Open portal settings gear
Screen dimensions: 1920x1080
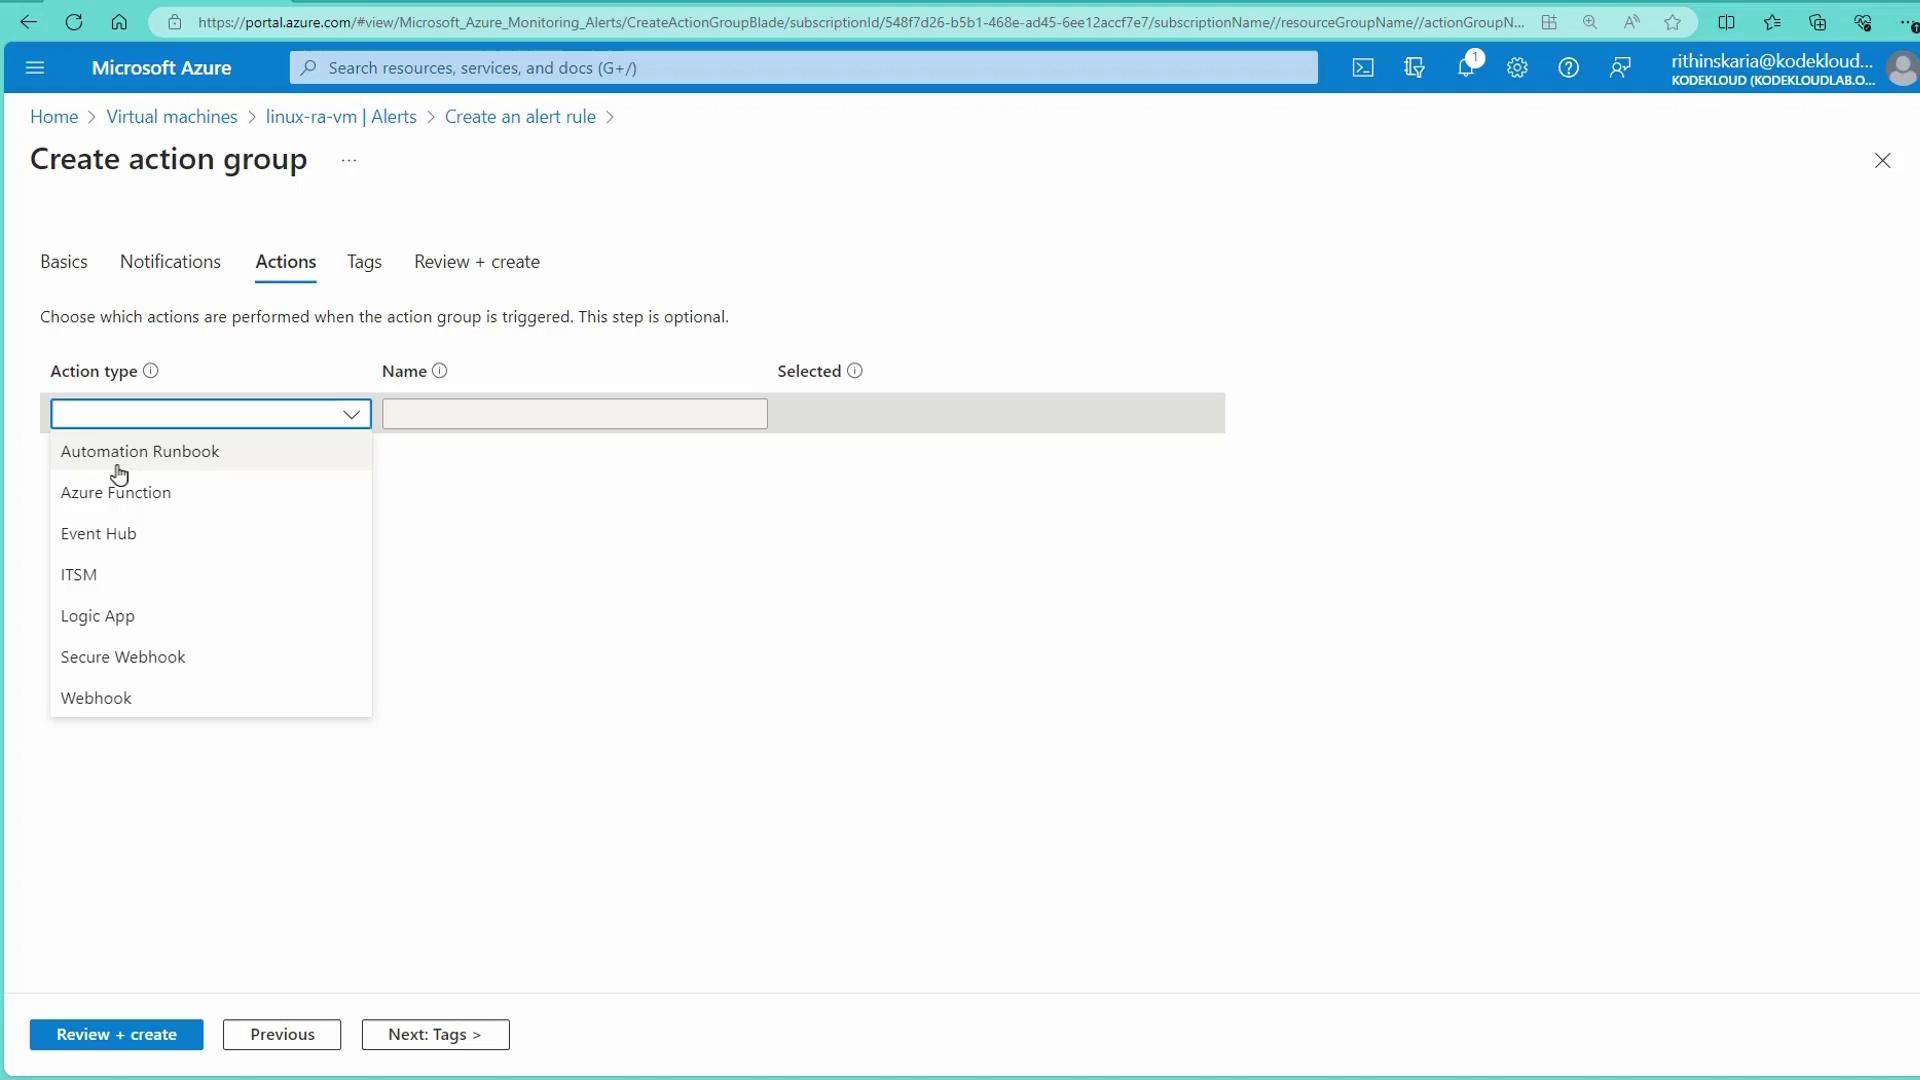[1517, 68]
